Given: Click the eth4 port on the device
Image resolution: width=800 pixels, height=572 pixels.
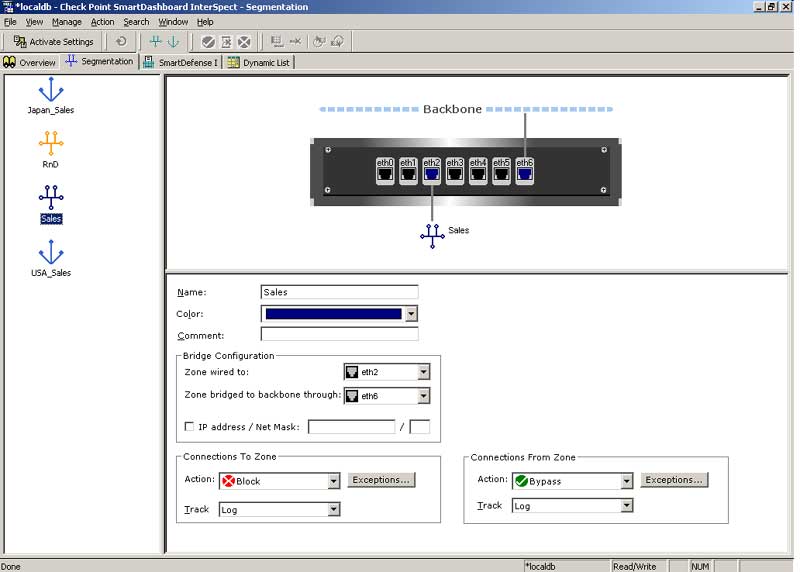Looking at the screenshot, I should point(478,170).
